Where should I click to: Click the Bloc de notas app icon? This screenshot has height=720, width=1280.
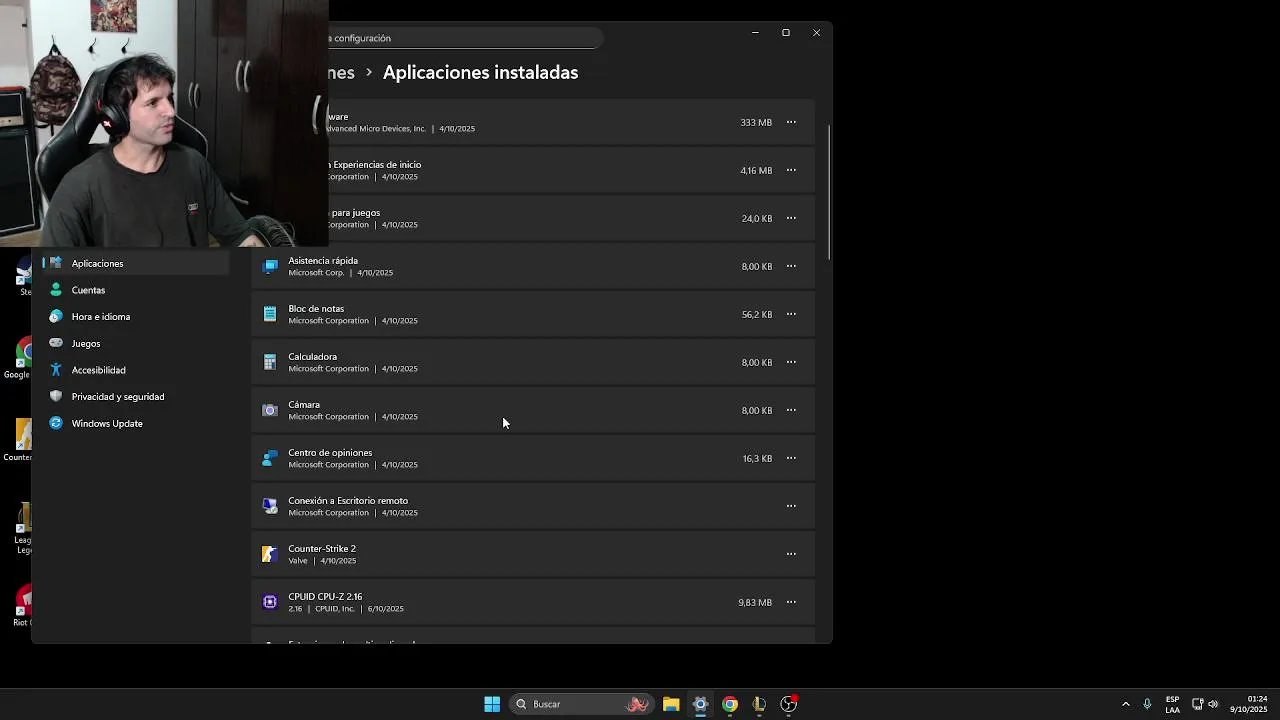click(x=270, y=314)
